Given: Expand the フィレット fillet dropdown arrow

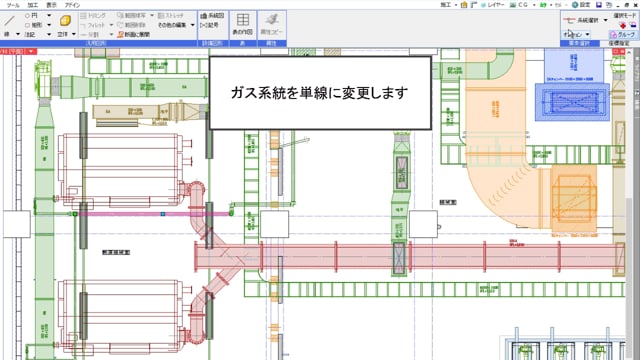Looking at the screenshot, I should (111, 25).
